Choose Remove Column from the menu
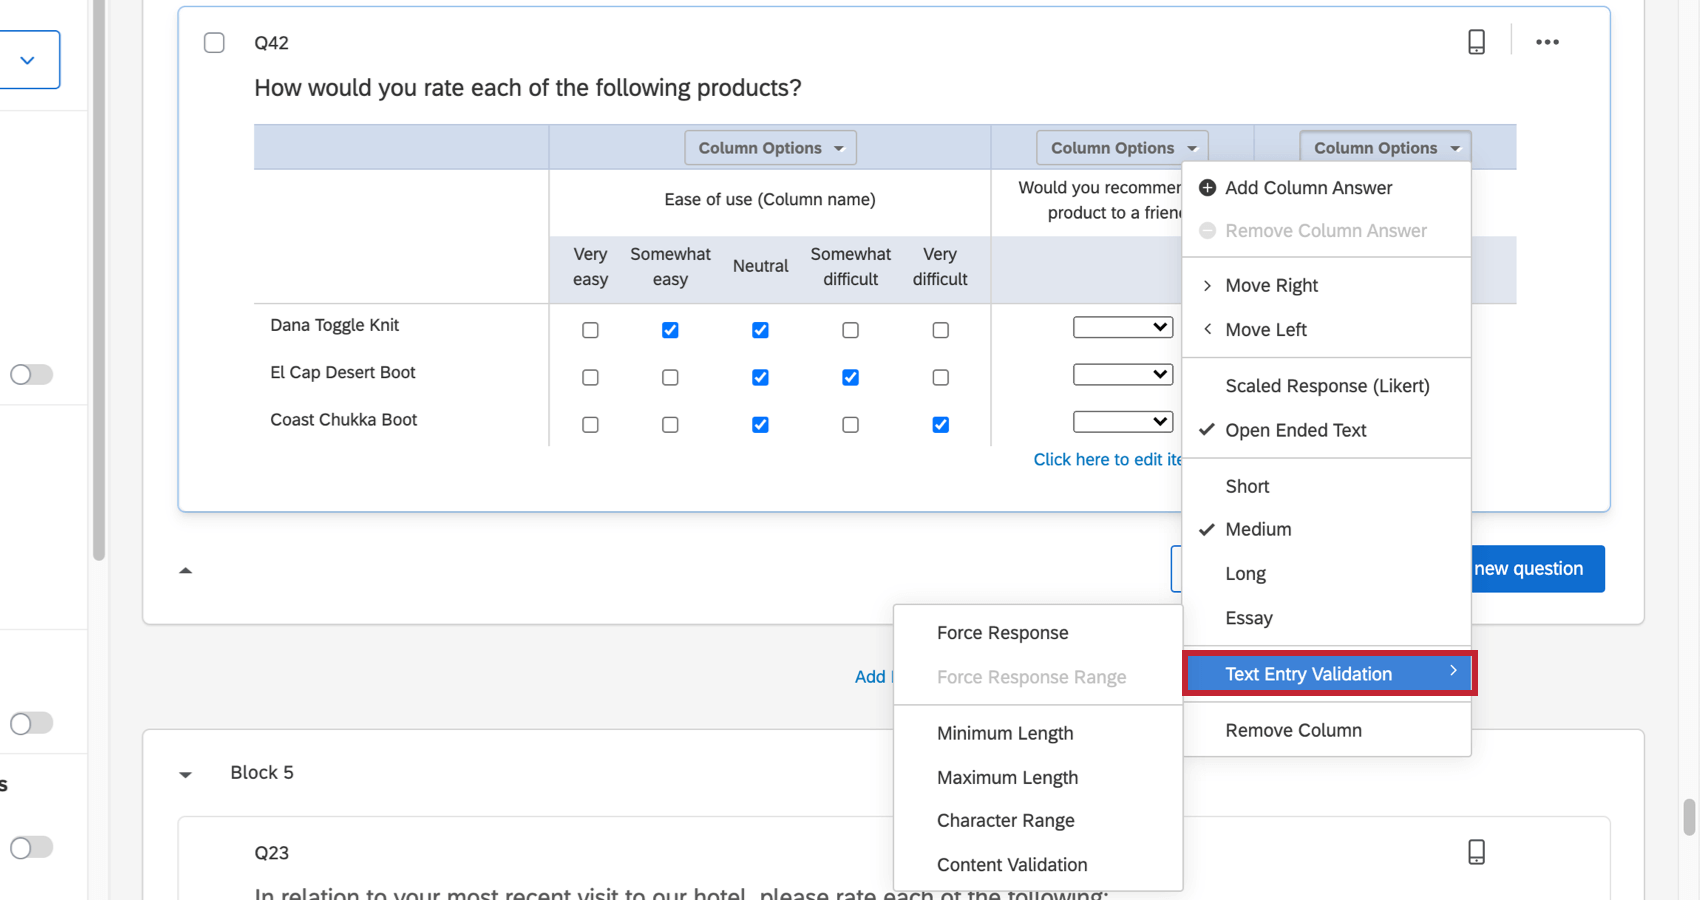Image resolution: width=1700 pixels, height=900 pixels. (x=1293, y=730)
